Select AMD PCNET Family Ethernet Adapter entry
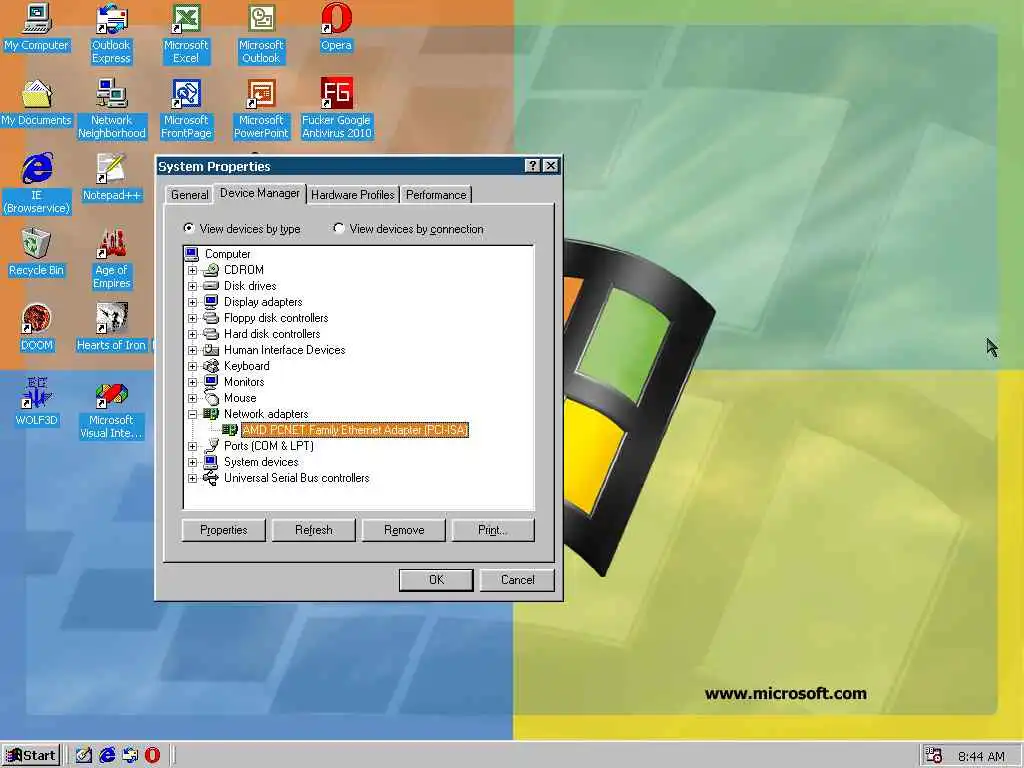Image resolution: width=1024 pixels, height=768 pixels. (x=355, y=430)
